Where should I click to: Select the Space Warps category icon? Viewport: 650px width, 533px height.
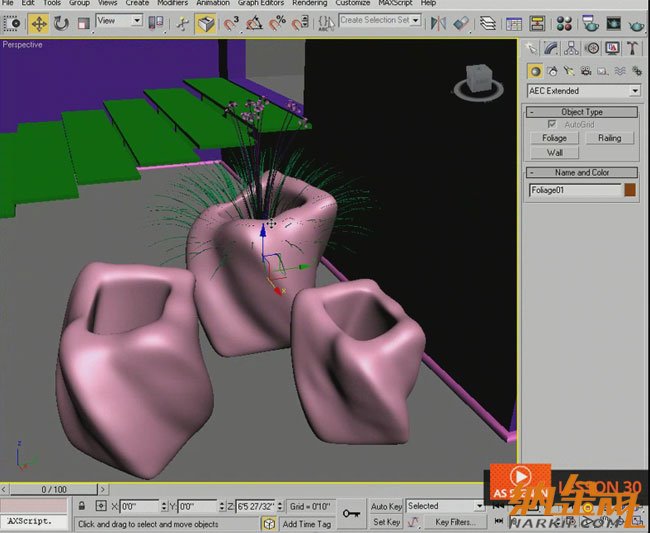tap(620, 71)
